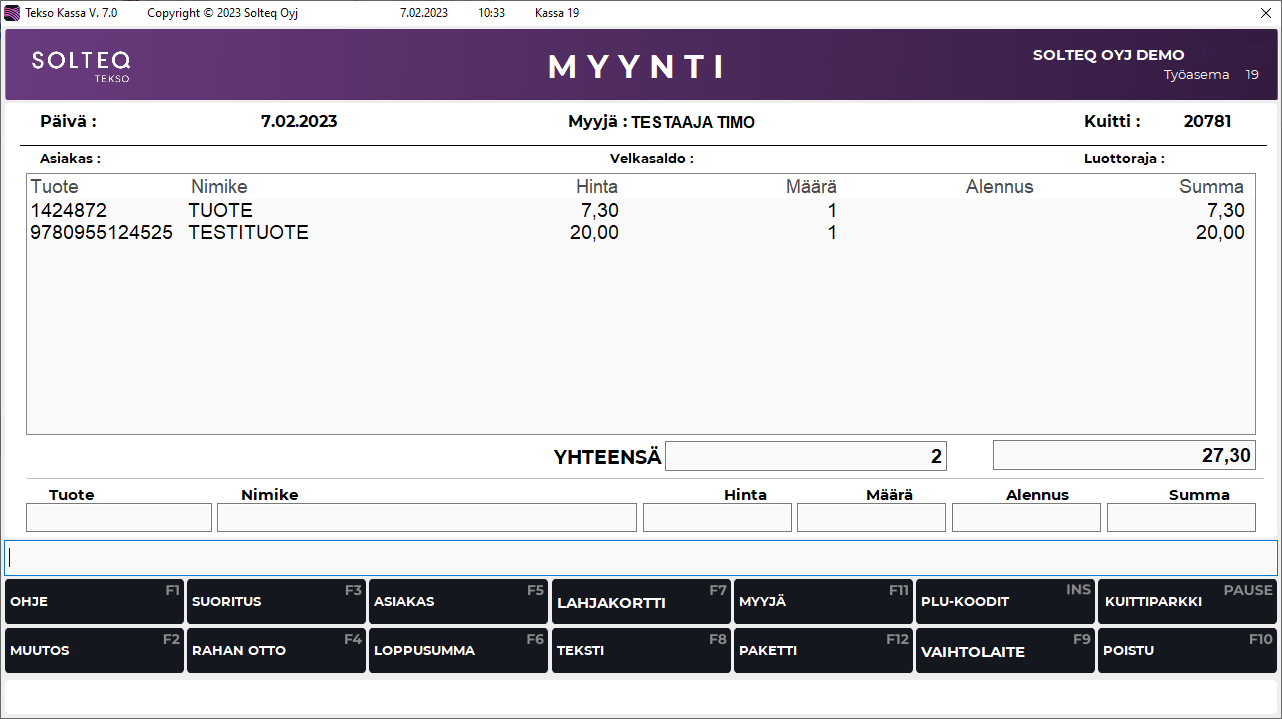Click the MYYJÄ seller button
The image size is (1282, 719).
[x=822, y=602]
